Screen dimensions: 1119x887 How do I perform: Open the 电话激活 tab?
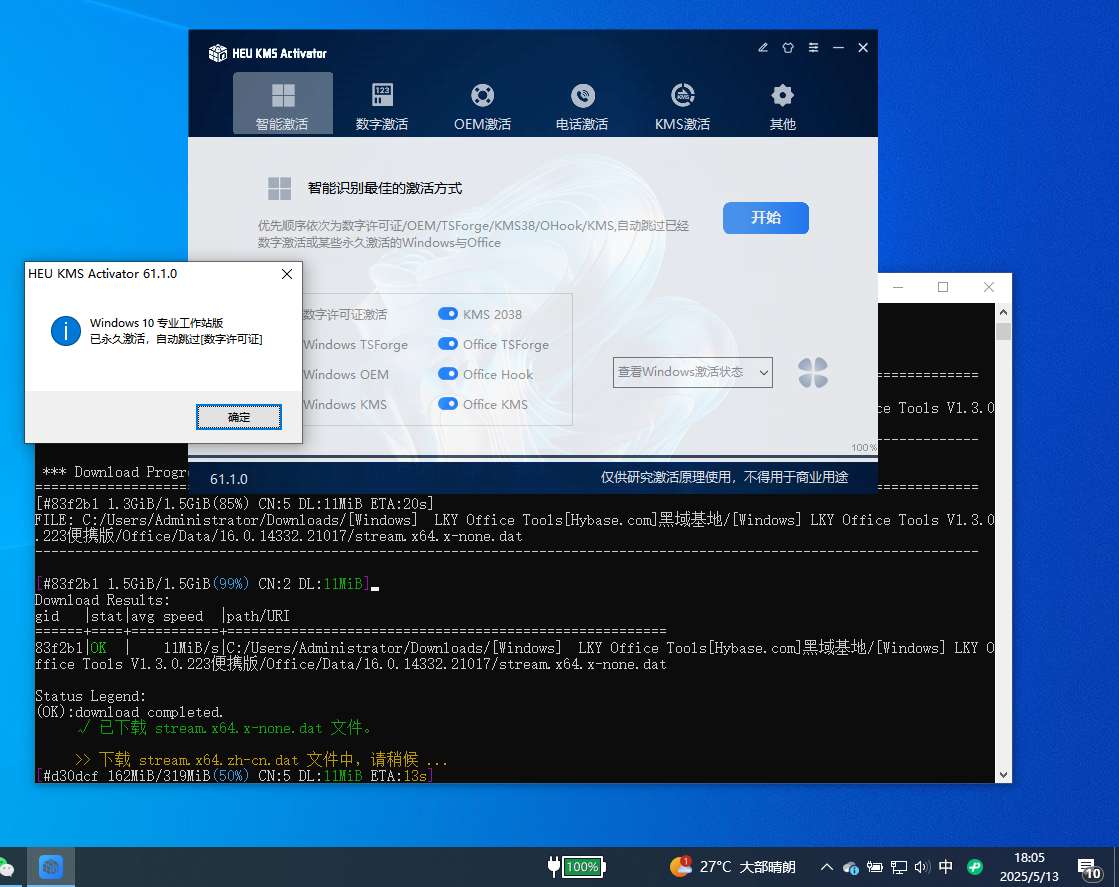[582, 104]
